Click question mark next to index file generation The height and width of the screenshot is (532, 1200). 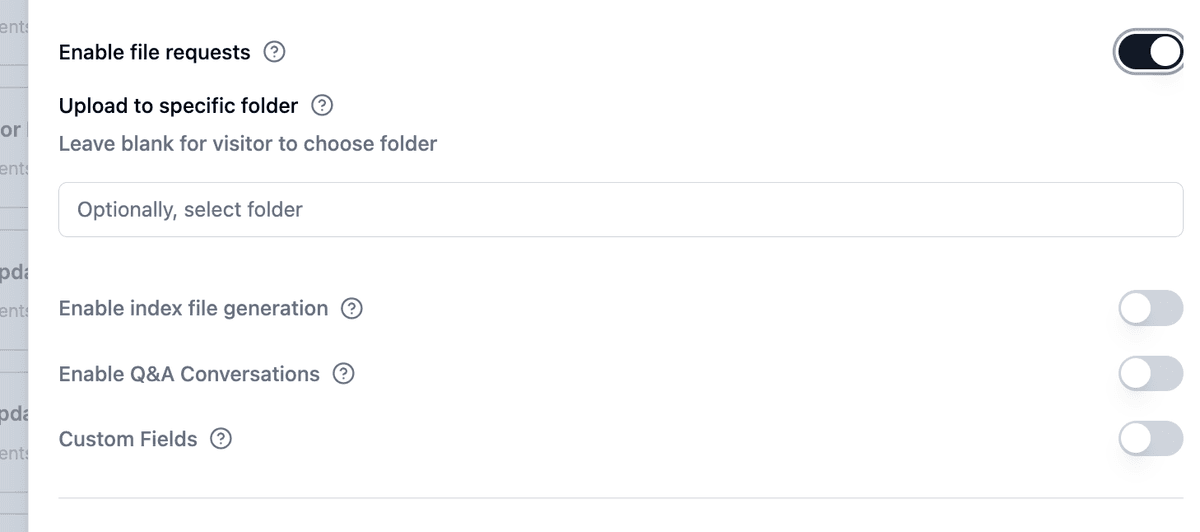(351, 309)
